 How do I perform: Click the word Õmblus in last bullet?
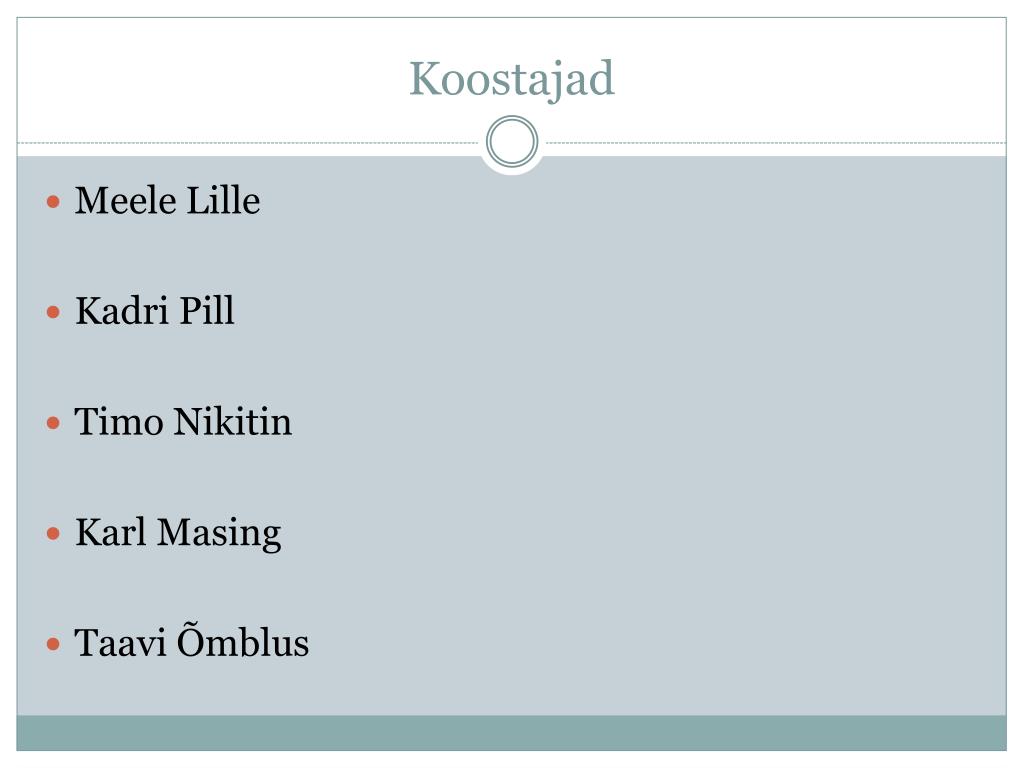pos(243,641)
